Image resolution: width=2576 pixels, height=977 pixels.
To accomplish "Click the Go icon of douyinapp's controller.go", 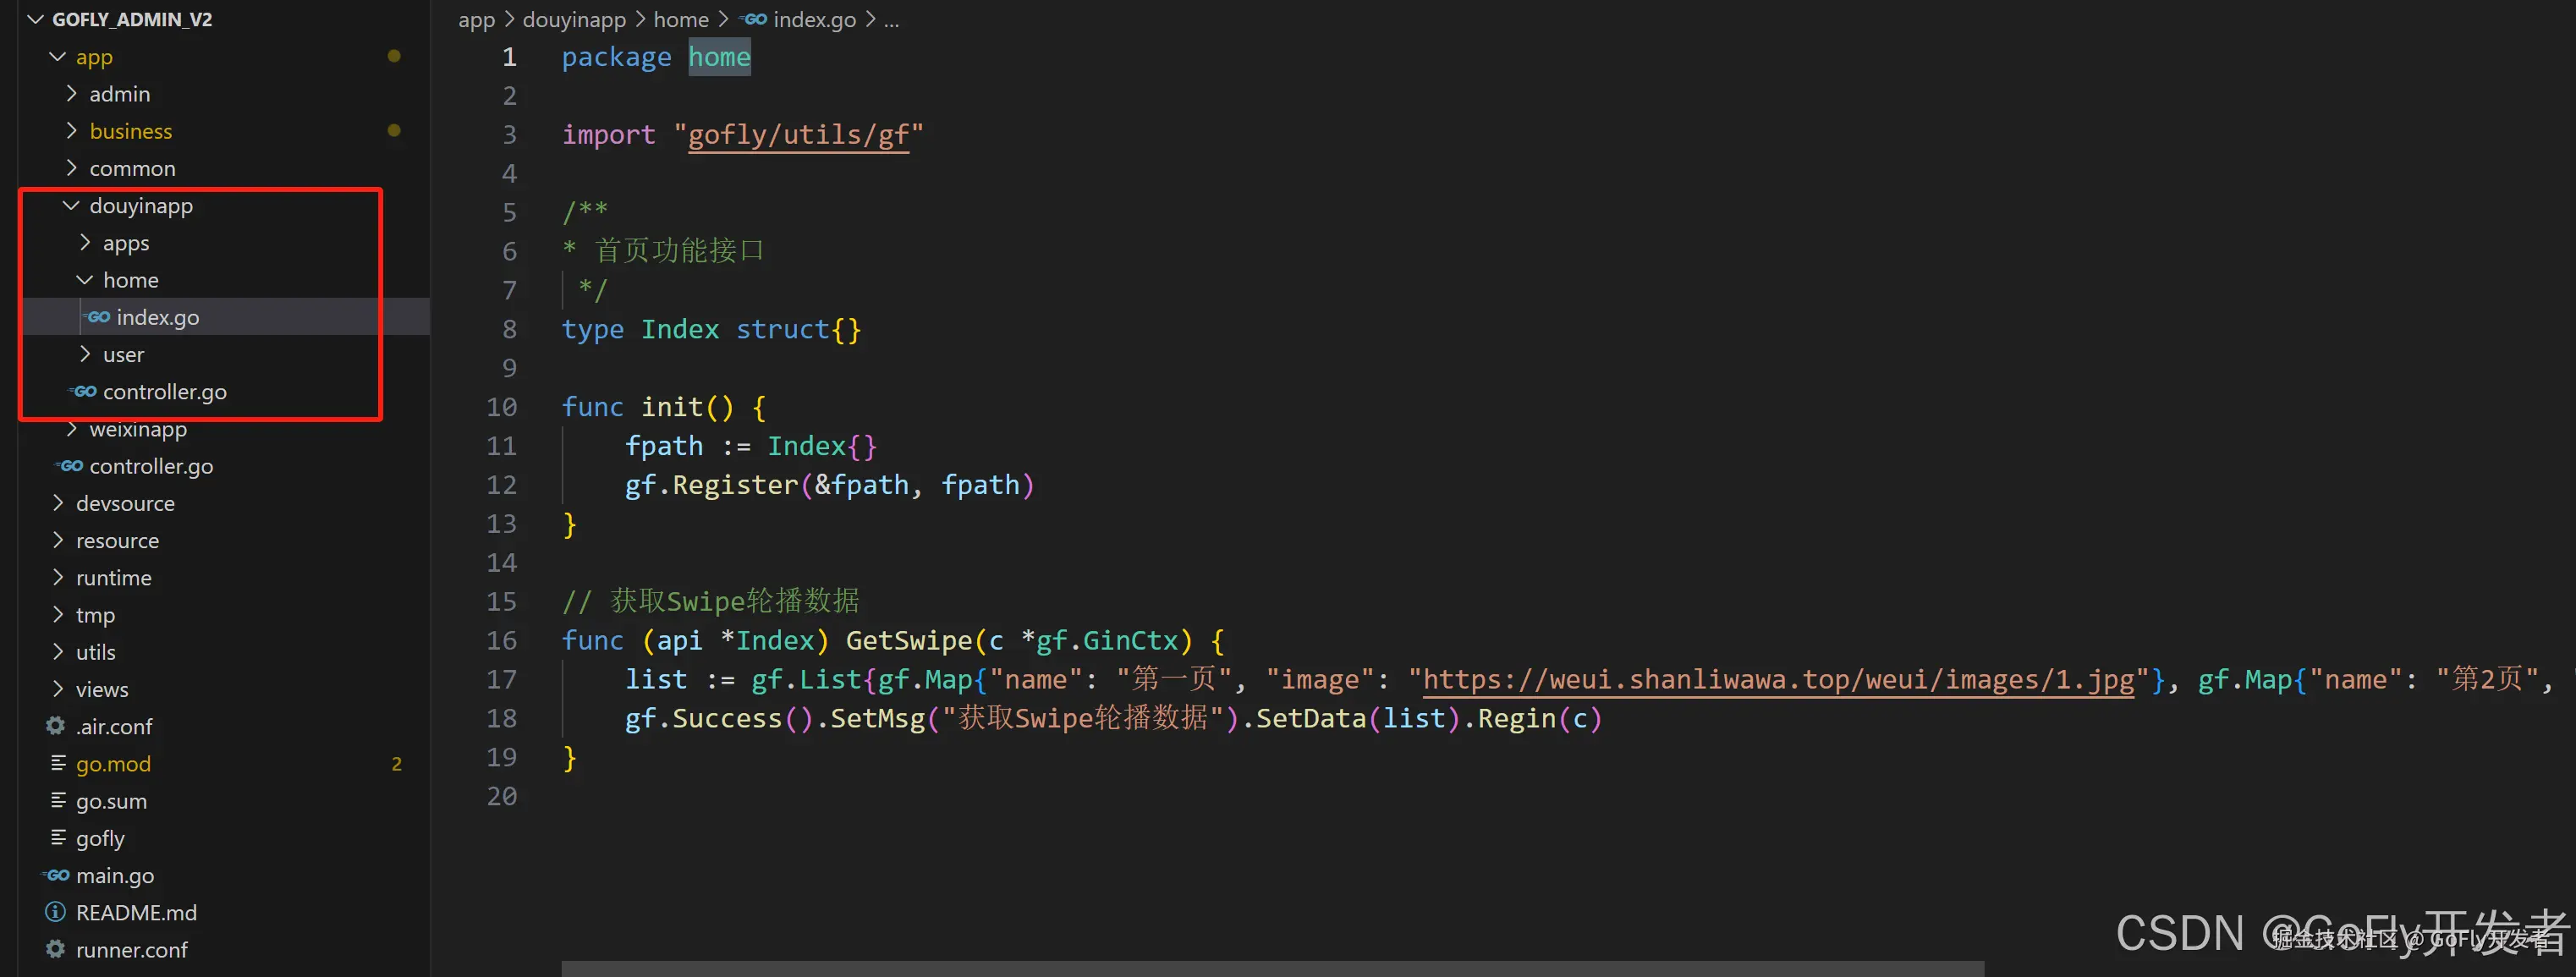I will click(84, 391).
